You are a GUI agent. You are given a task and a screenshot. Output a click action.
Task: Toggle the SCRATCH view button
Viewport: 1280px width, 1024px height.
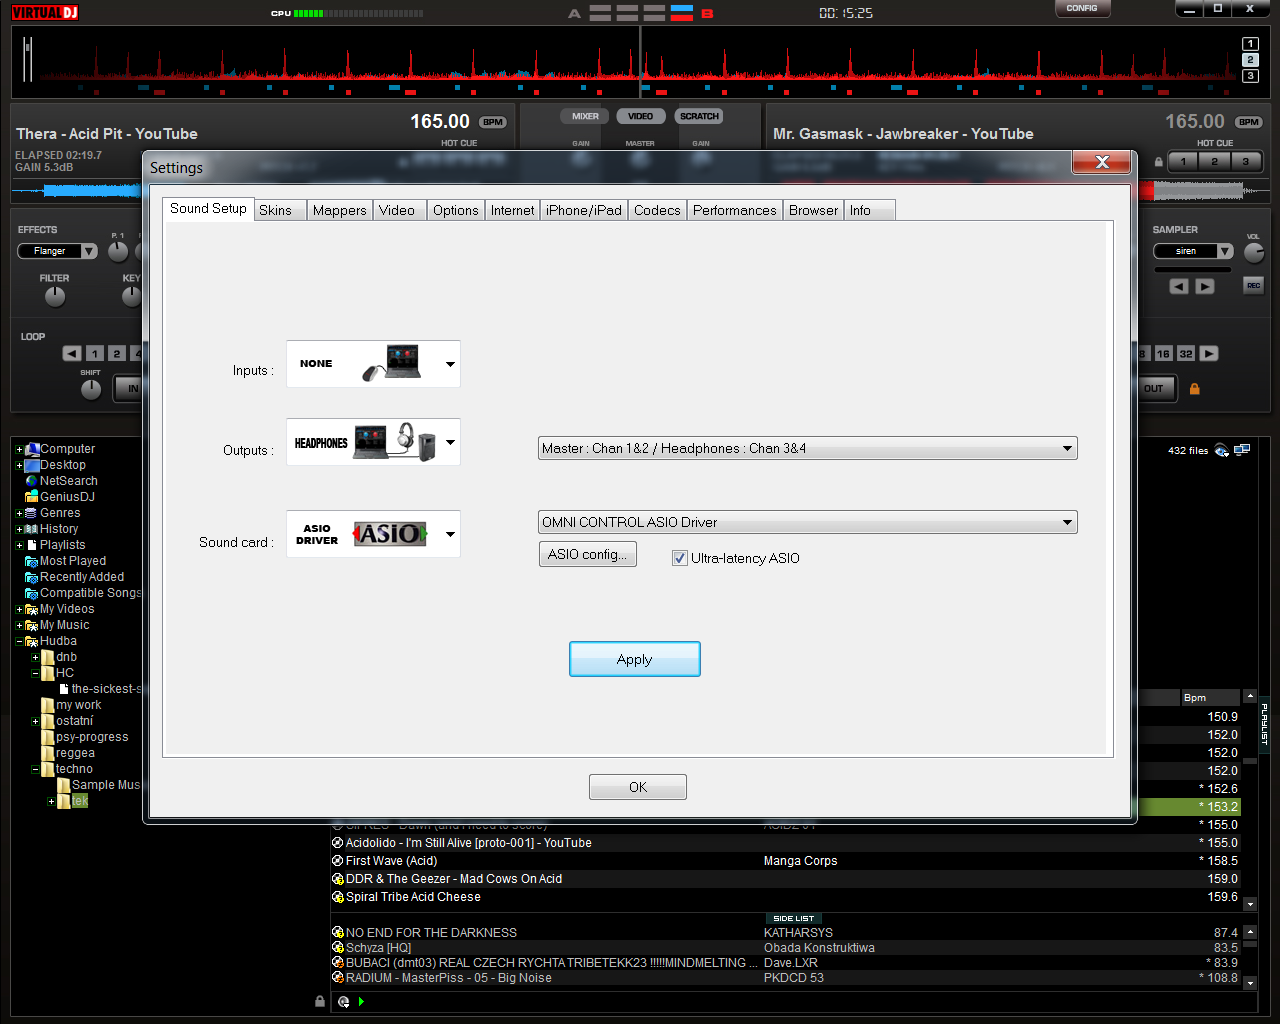click(x=699, y=117)
